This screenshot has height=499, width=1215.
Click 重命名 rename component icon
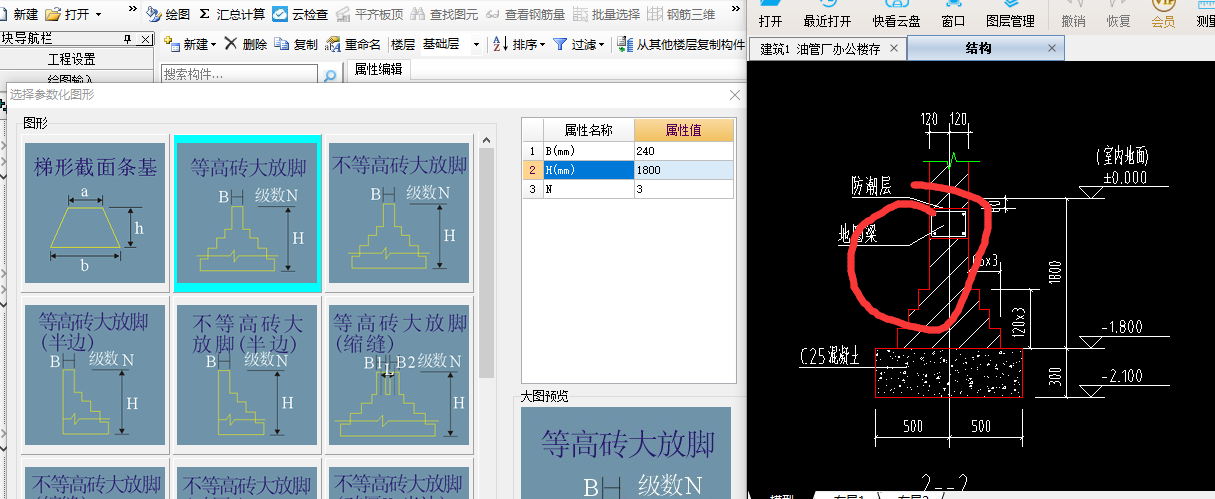pos(354,44)
